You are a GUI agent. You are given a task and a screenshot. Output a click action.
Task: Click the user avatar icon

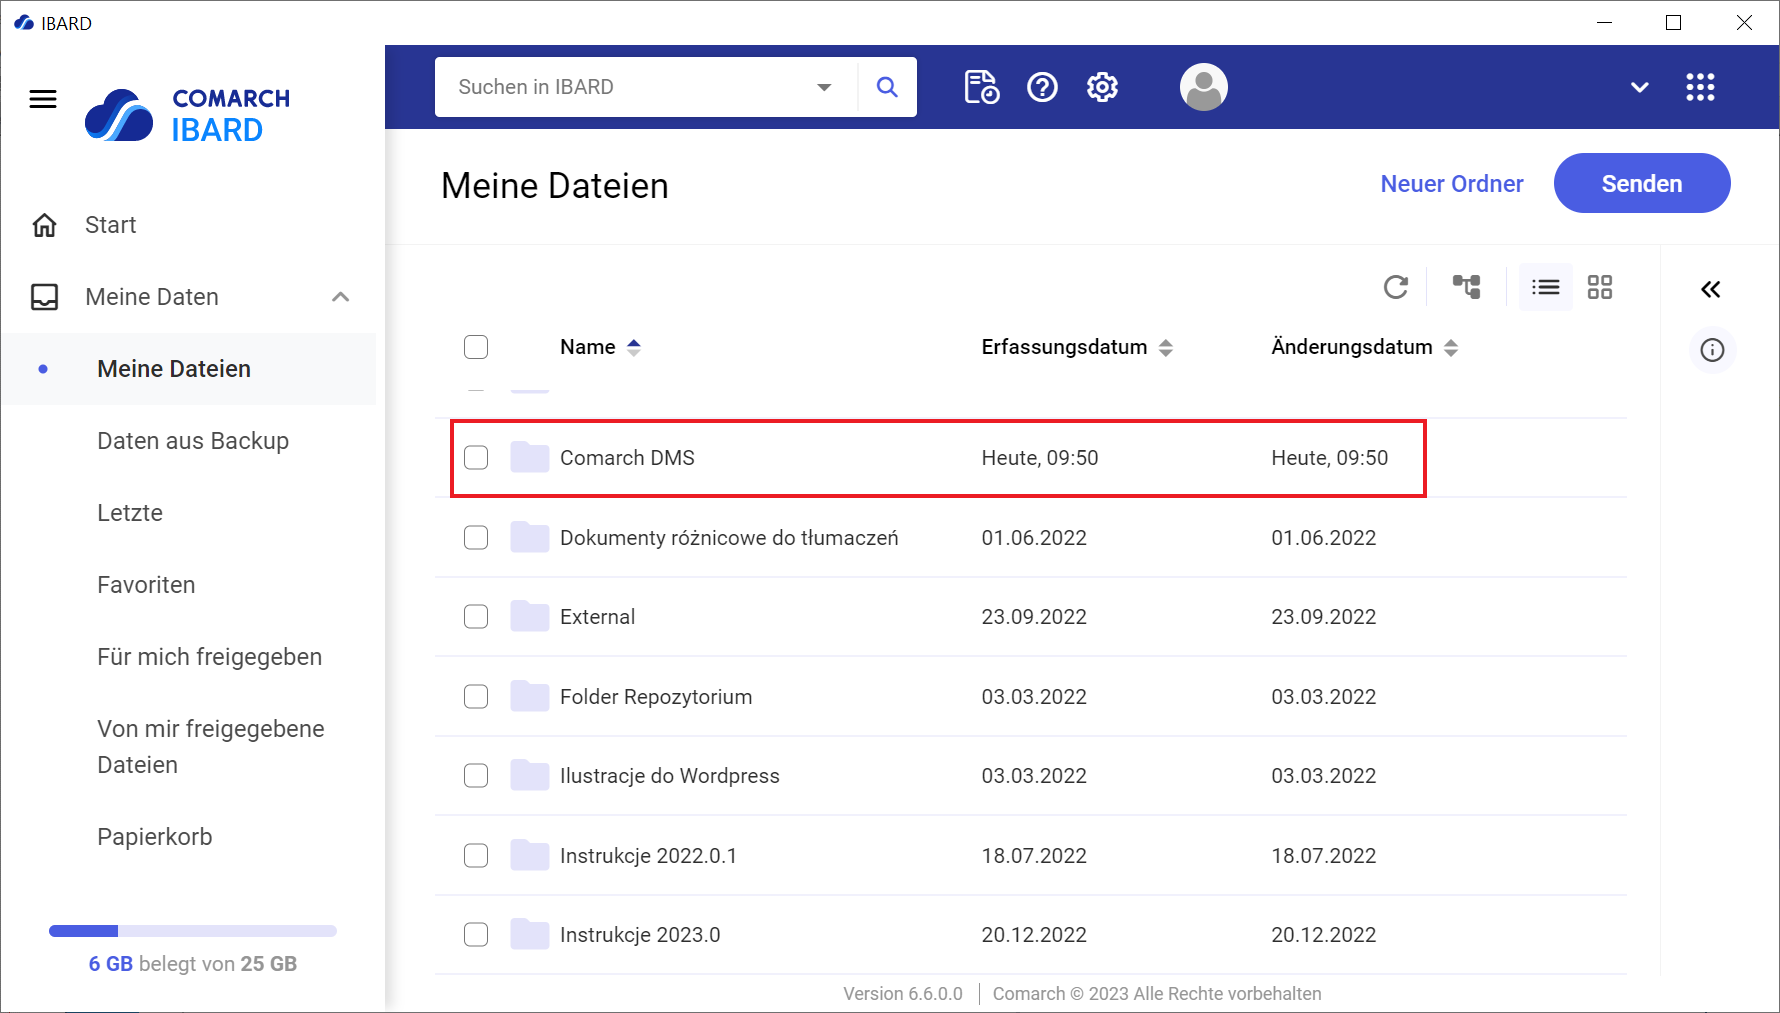tap(1204, 87)
